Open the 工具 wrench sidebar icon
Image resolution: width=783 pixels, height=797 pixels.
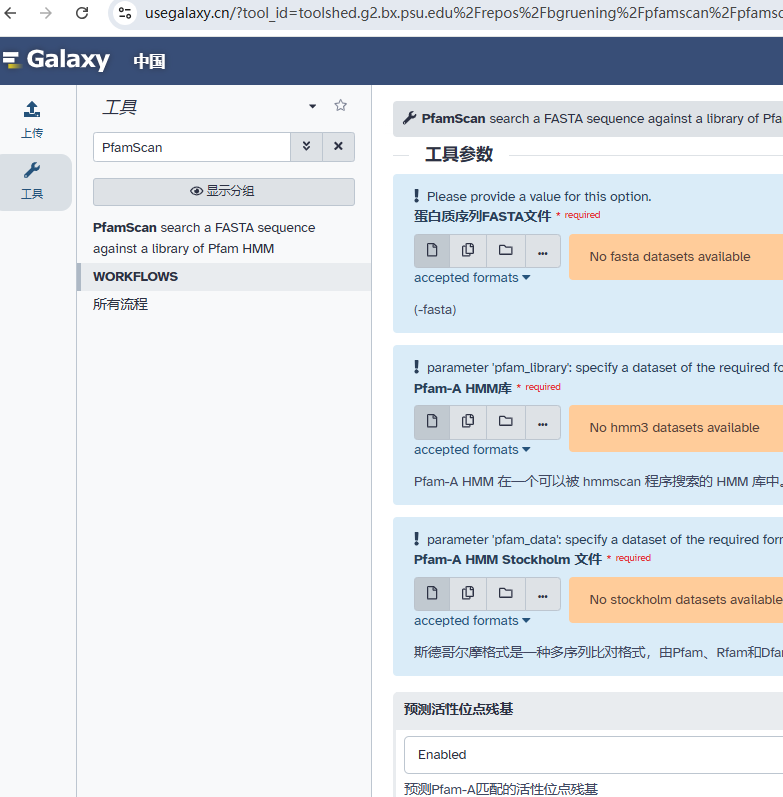32,181
